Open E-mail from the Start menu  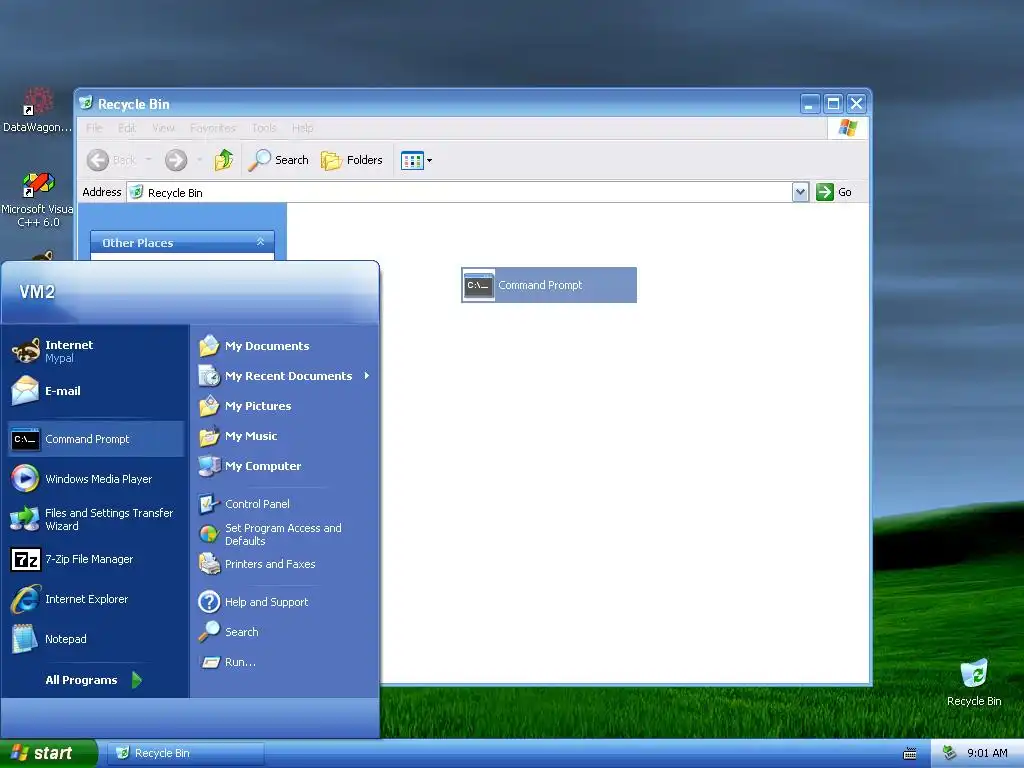point(95,391)
